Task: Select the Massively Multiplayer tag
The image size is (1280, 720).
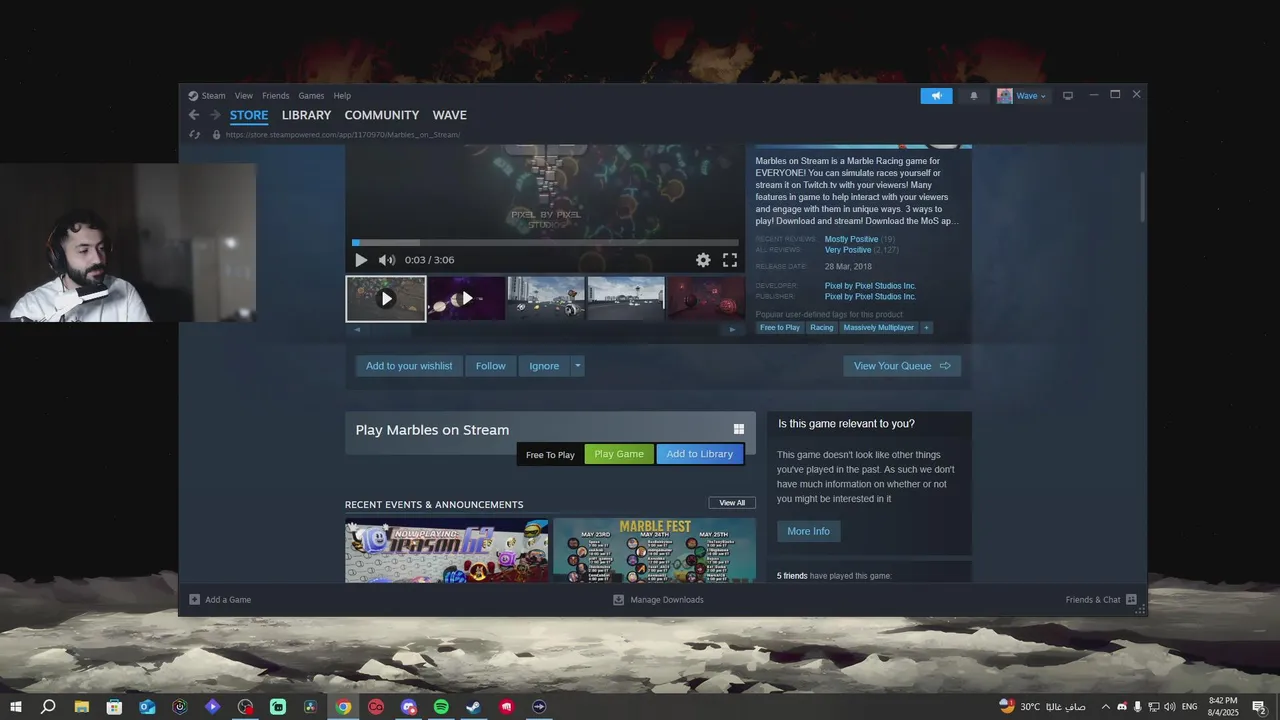Action: click(x=879, y=328)
